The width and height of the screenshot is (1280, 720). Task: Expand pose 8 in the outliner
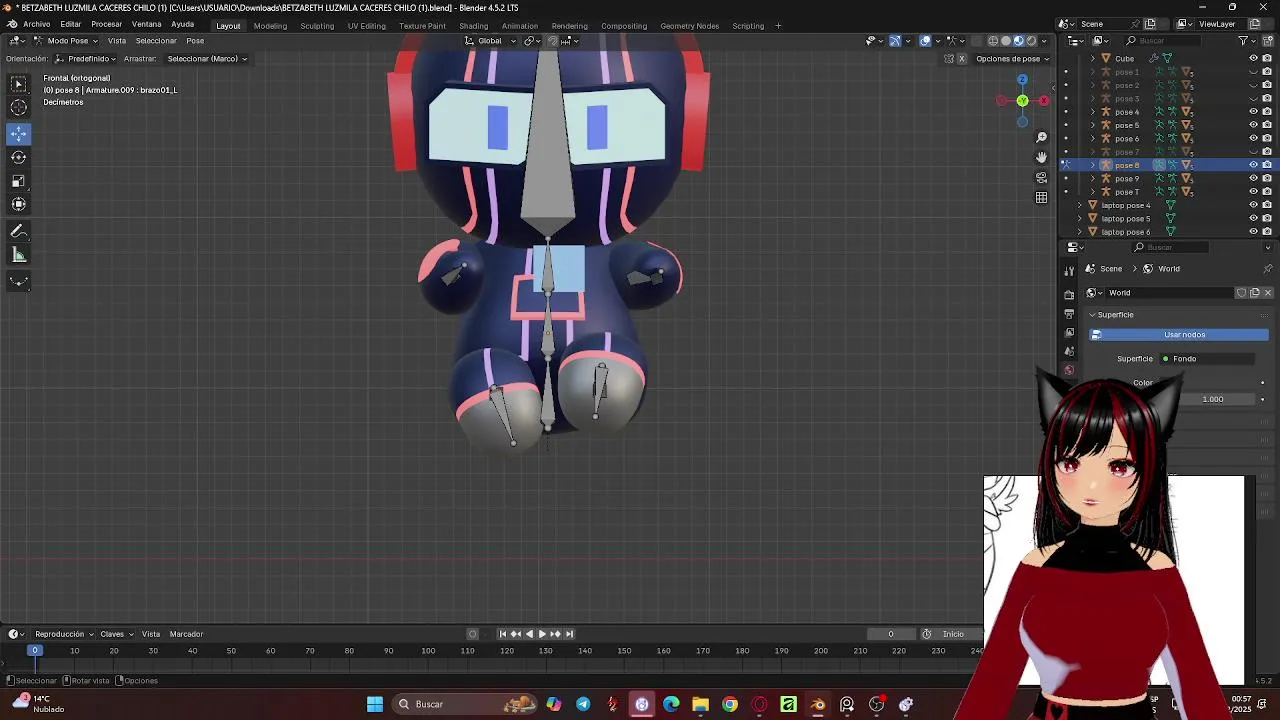[1093, 165]
